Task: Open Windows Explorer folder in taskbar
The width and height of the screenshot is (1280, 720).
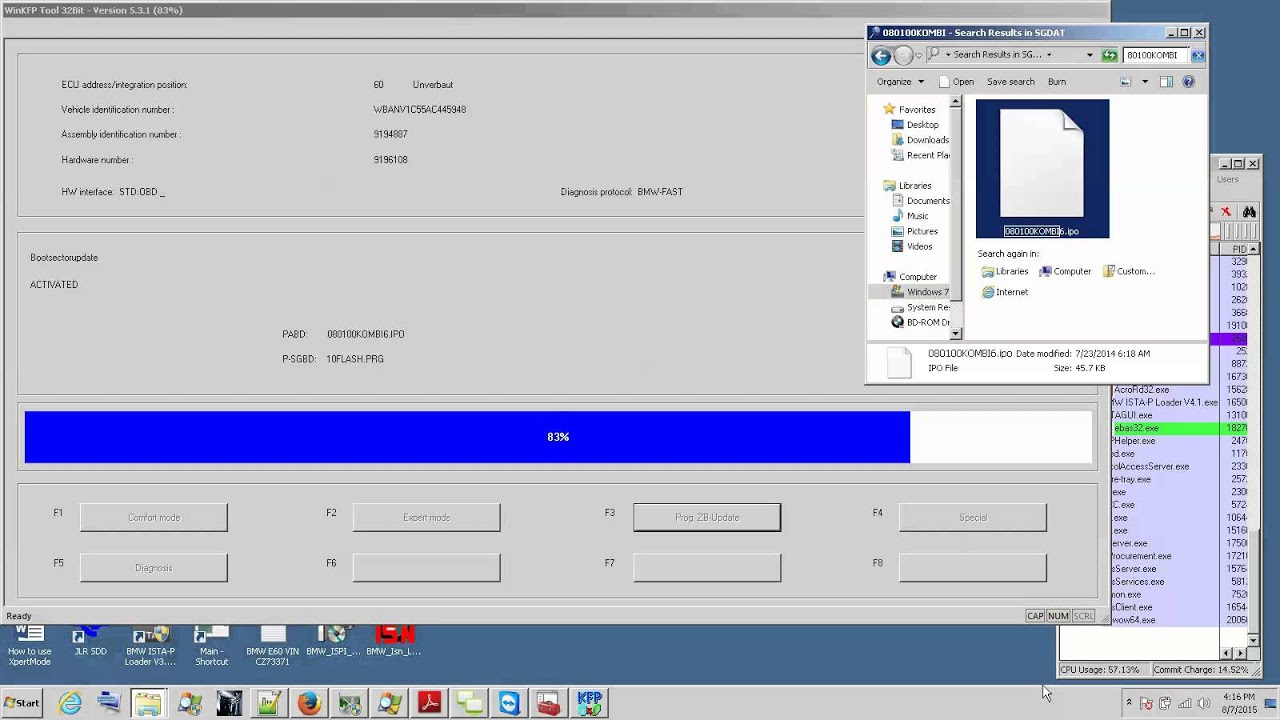Action: click(148, 704)
